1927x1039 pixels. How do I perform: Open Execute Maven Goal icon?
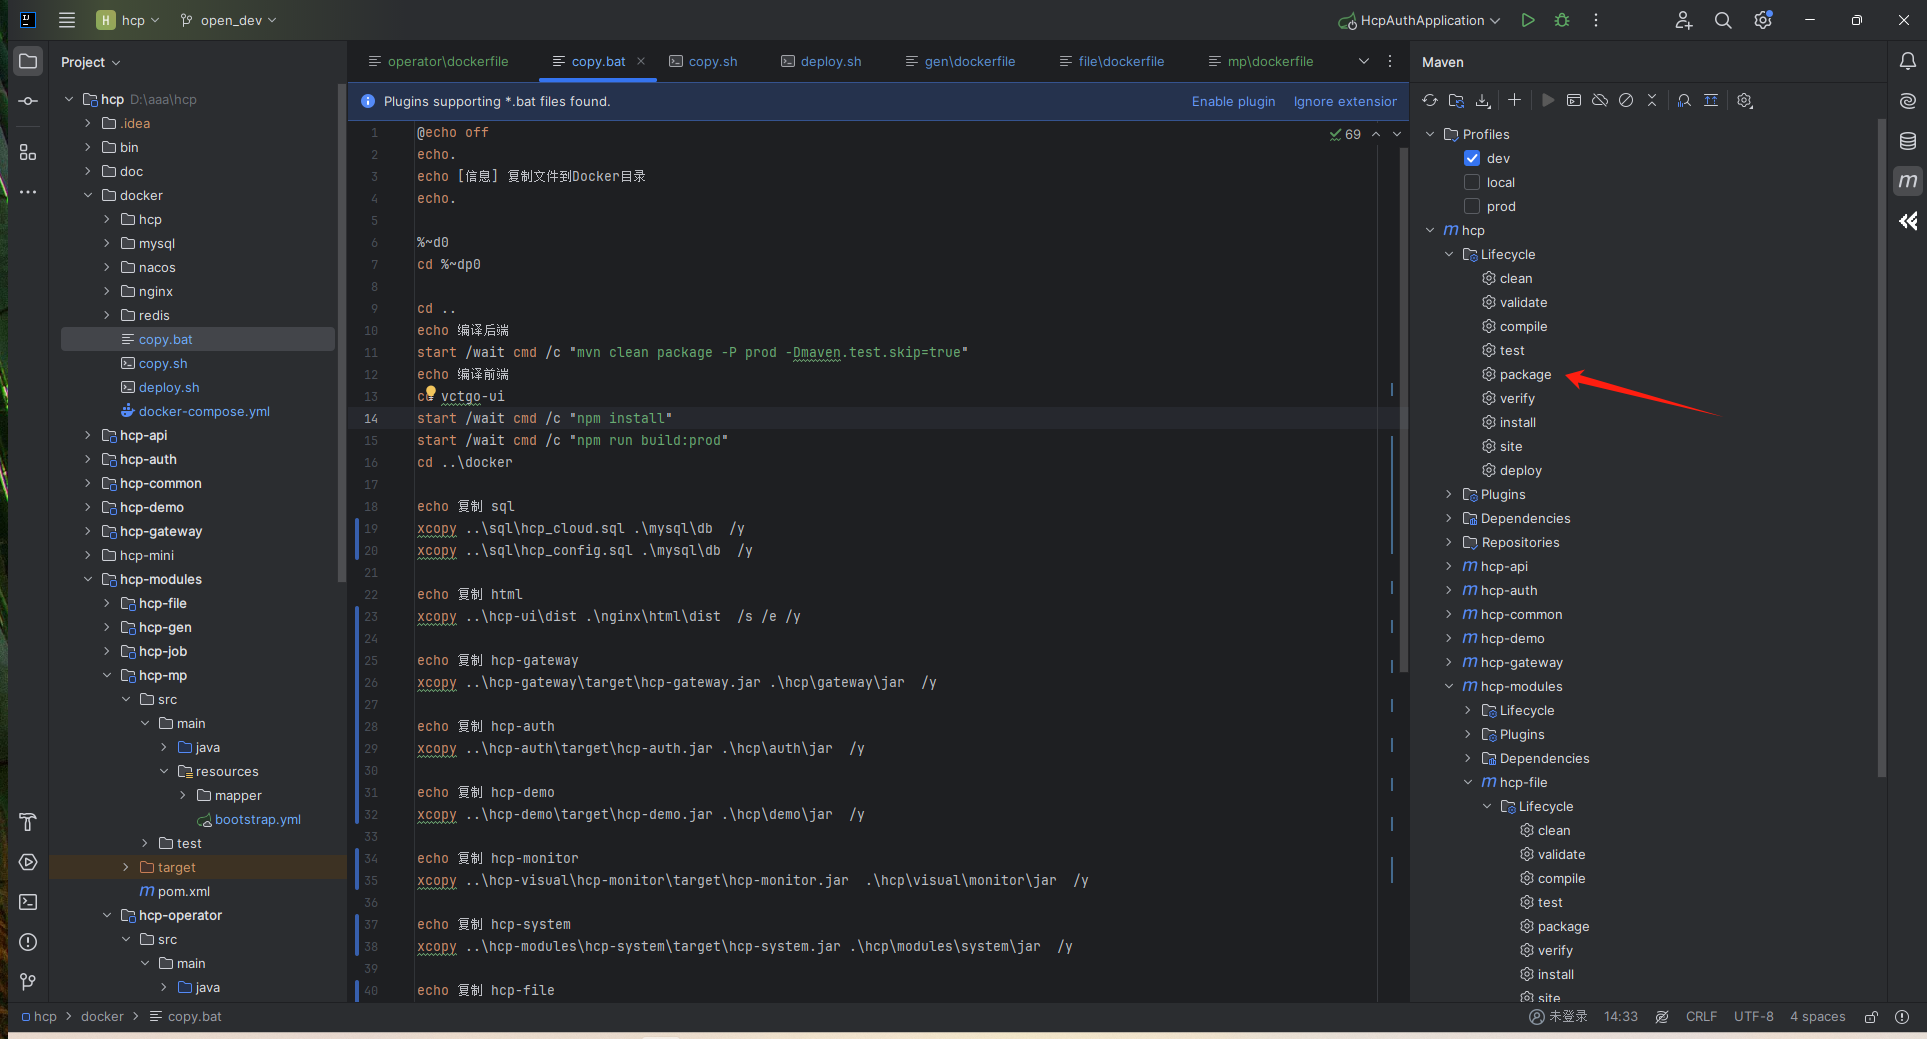click(1574, 100)
